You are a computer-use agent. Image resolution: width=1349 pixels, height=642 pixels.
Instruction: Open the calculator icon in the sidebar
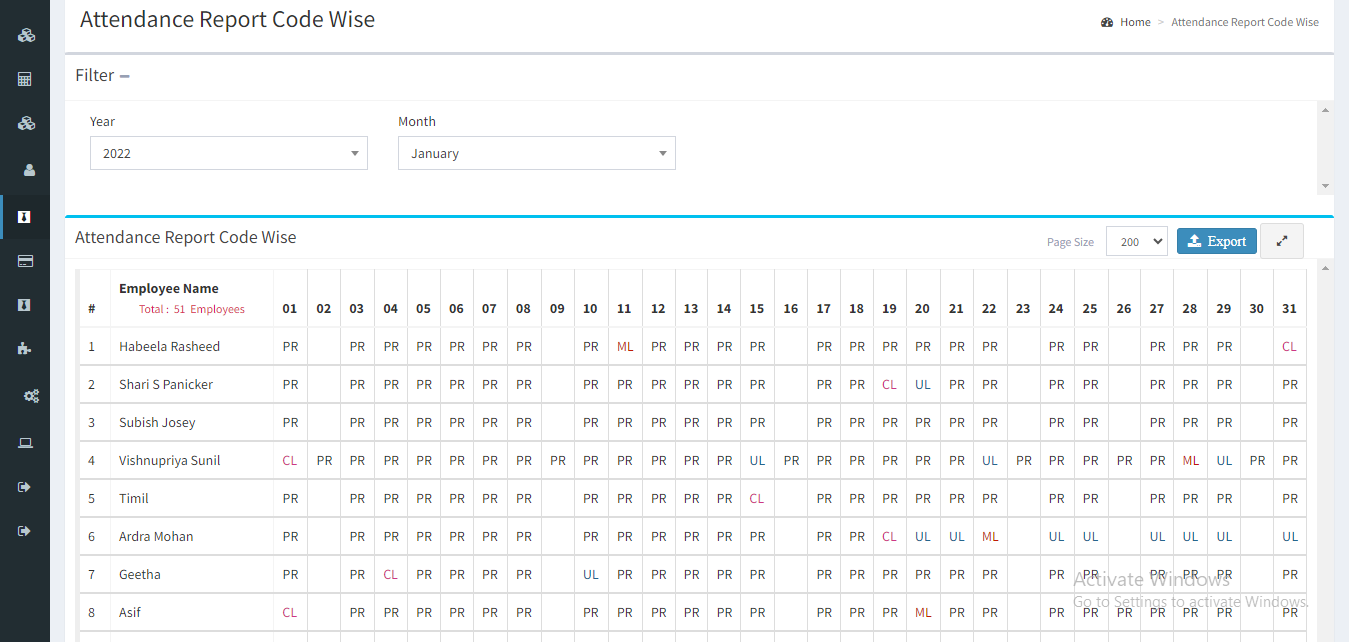[25, 79]
